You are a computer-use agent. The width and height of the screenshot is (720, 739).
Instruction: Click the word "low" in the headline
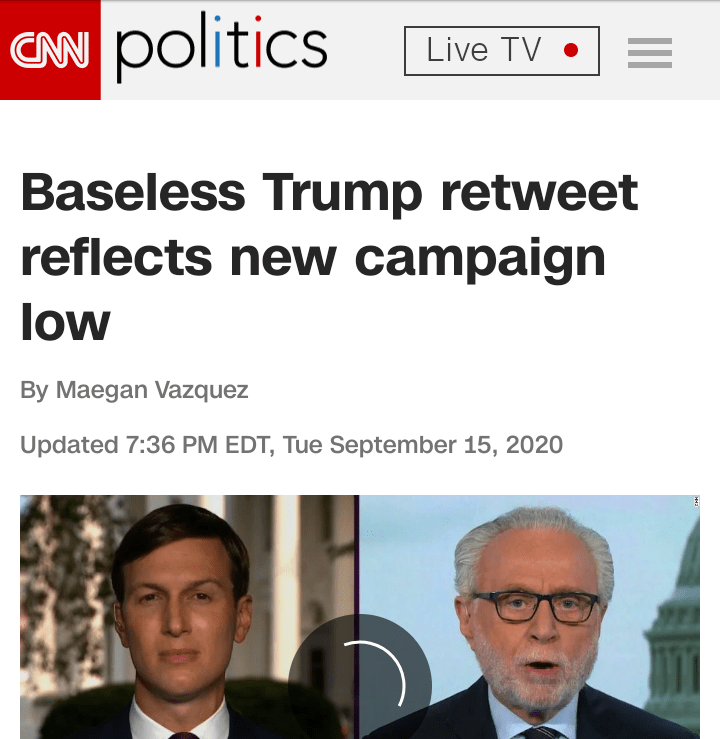pos(65,322)
